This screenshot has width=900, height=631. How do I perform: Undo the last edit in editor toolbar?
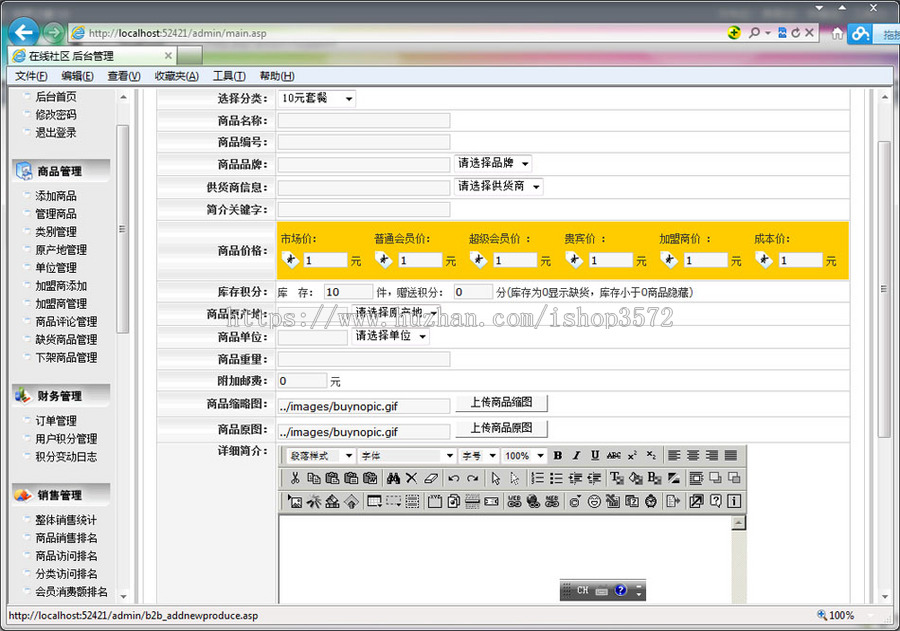(x=453, y=478)
